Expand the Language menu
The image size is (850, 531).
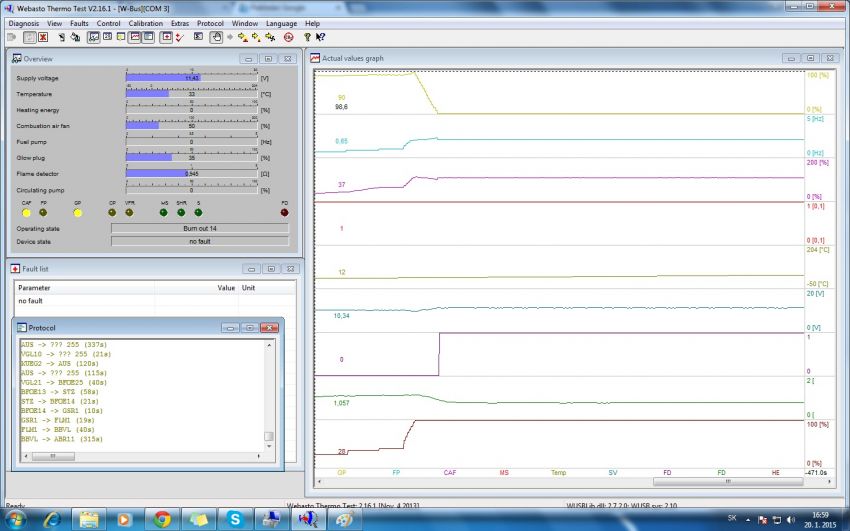point(281,22)
